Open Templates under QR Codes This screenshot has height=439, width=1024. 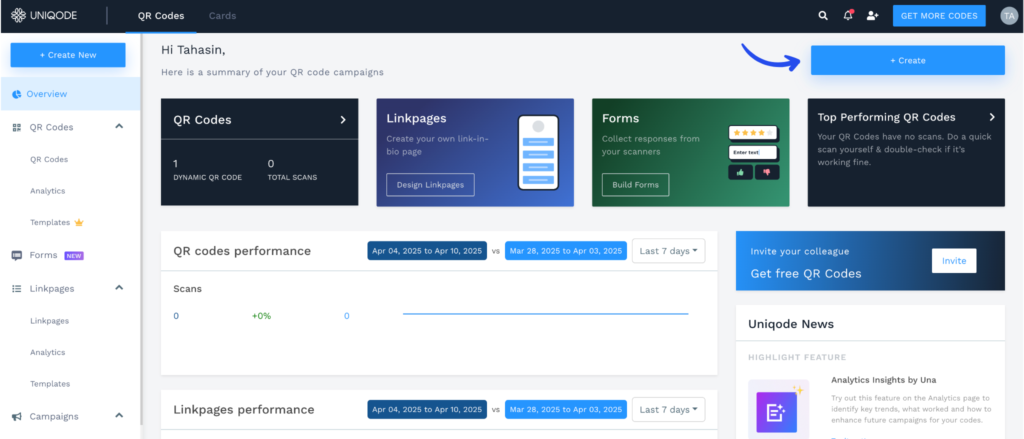coord(50,223)
